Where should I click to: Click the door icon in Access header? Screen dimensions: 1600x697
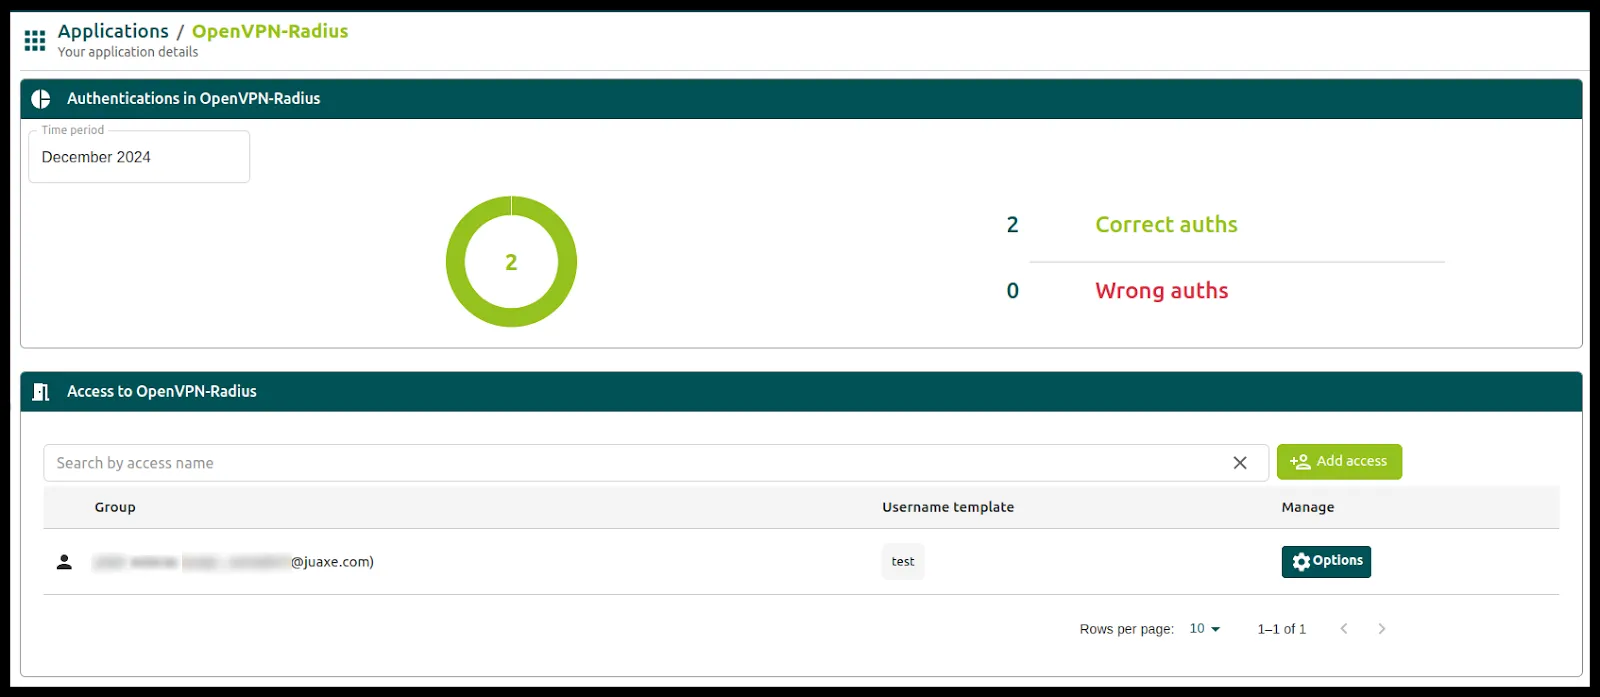(41, 392)
